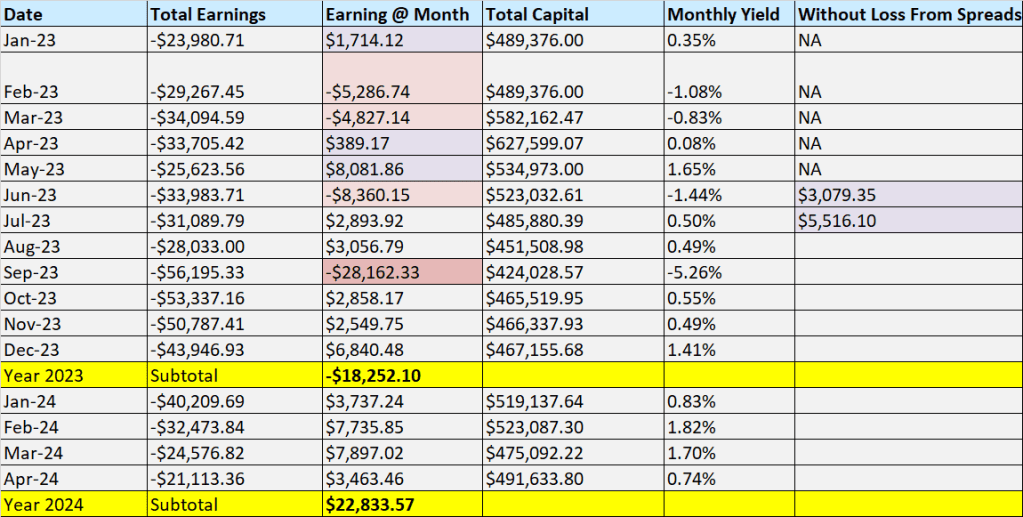Viewport: 1023px width, 517px height.
Task: Select the Total Capital header cell
Action: coord(573,15)
